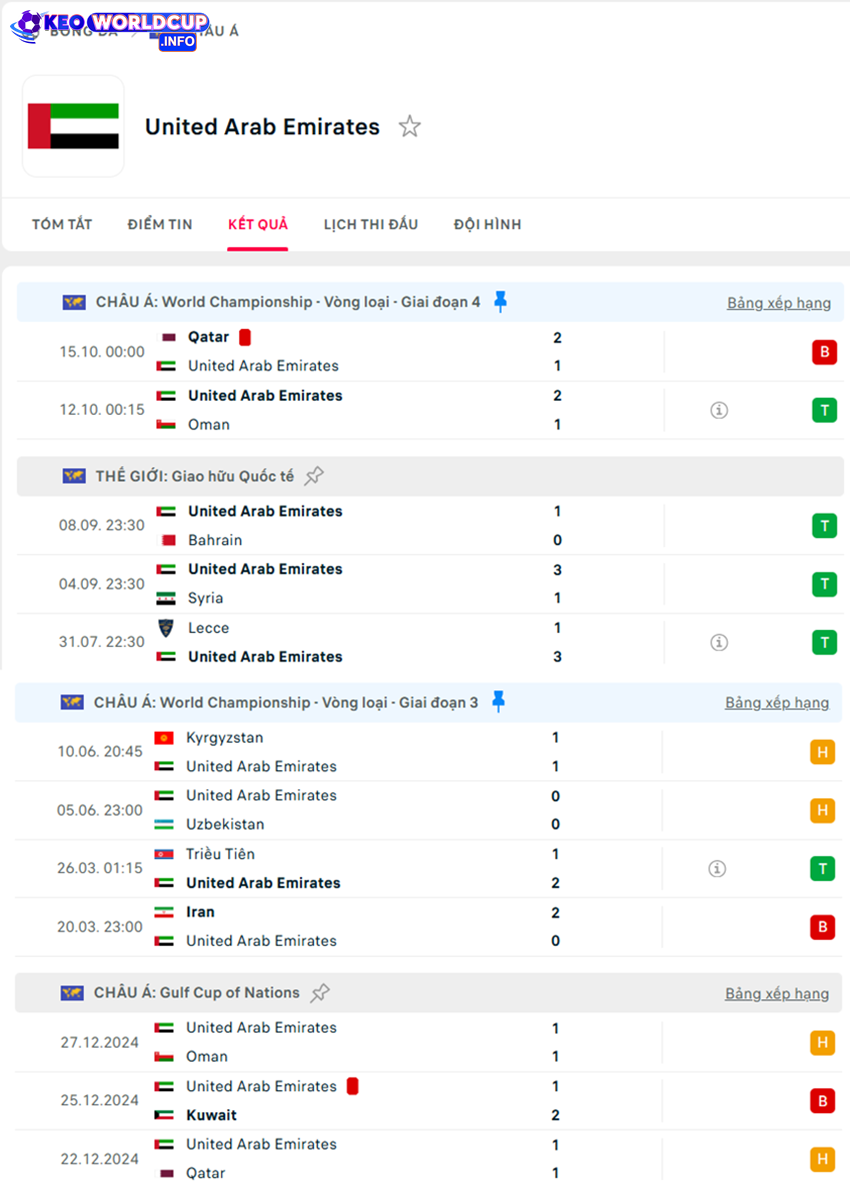Click the H result badge for 27.12.2024 Oman match
The height and width of the screenshot is (1186, 850).
pyautogui.click(x=822, y=1042)
